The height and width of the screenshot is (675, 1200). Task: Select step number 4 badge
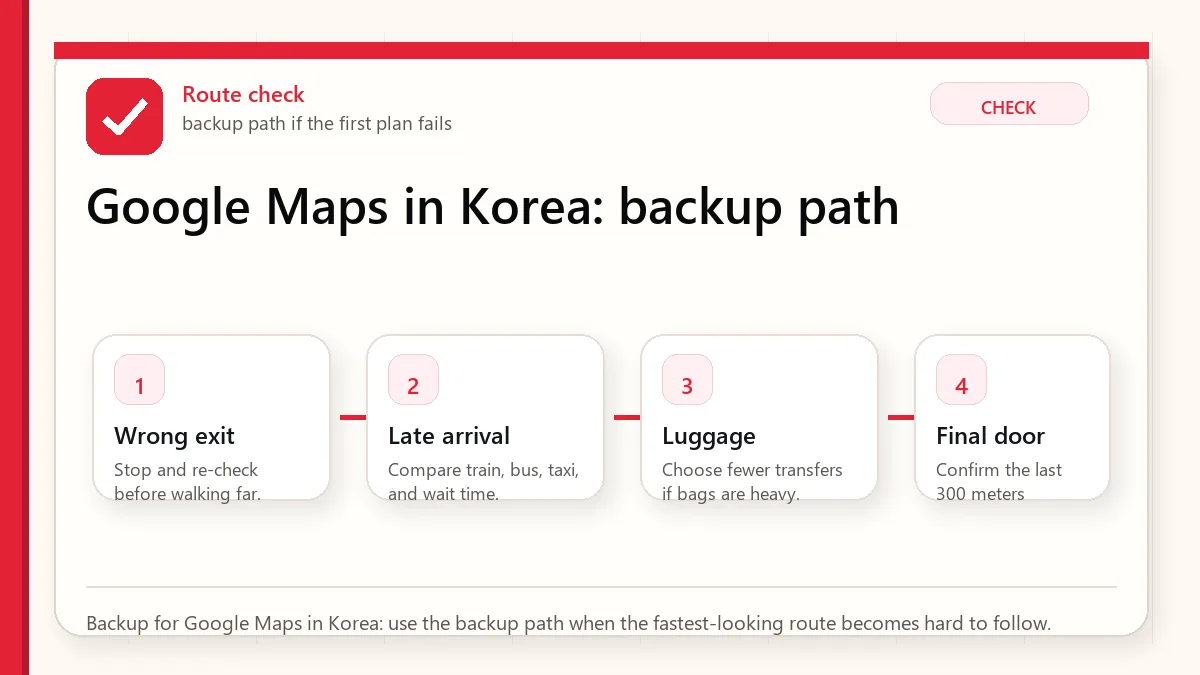961,380
